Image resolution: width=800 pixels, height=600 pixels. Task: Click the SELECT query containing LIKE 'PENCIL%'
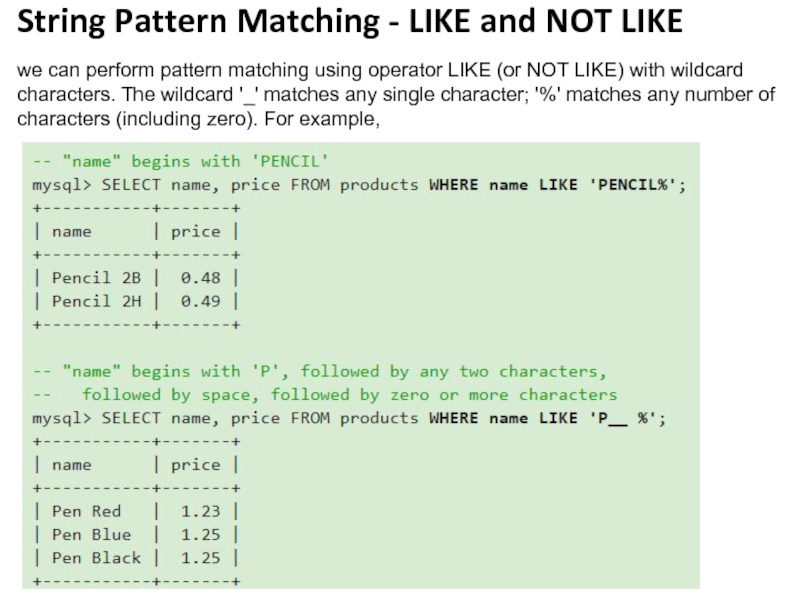[359, 185]
